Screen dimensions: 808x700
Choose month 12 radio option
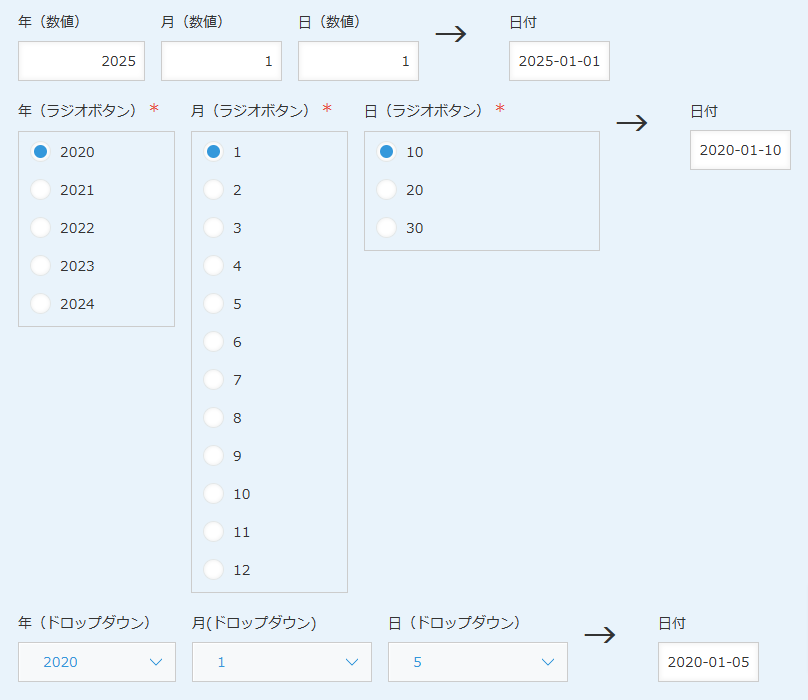(x=214, y=570)
